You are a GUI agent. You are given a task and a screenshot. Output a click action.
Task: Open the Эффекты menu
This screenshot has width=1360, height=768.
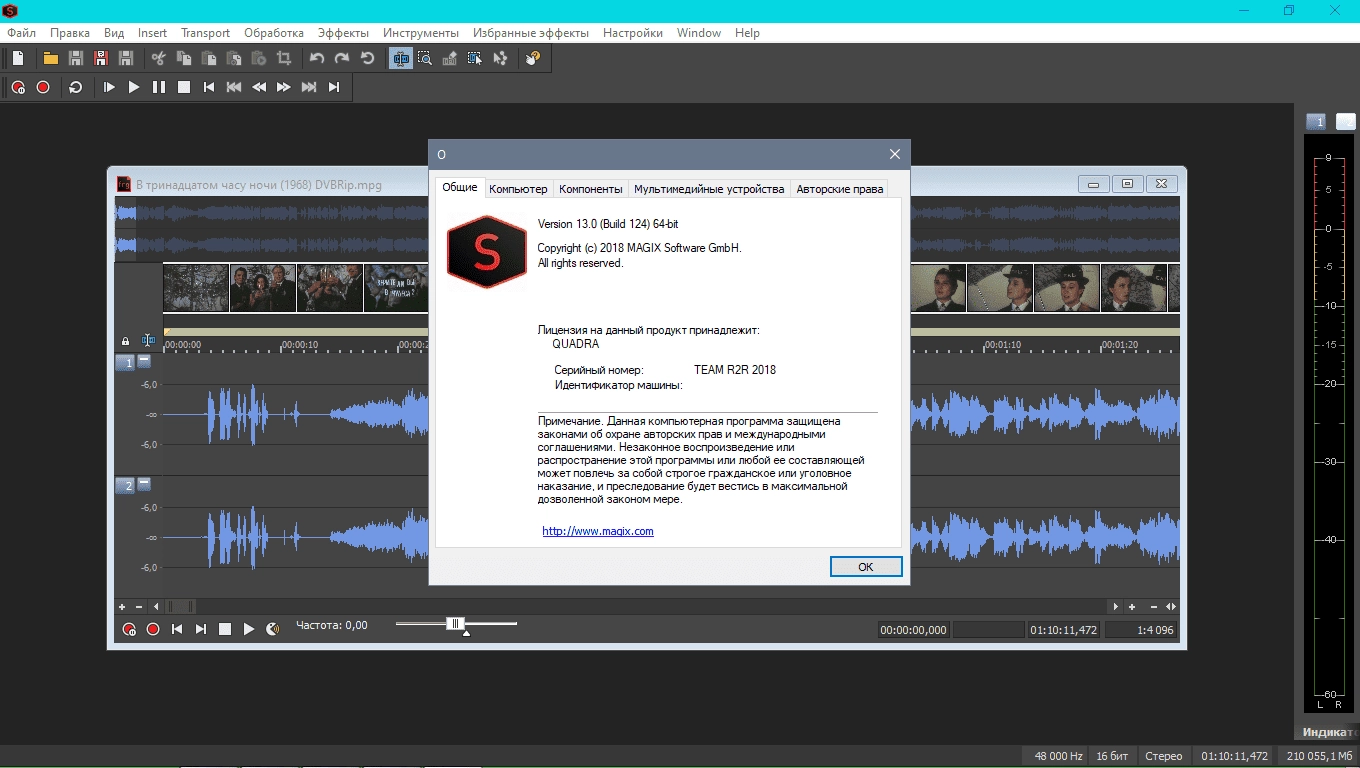pos(343,33)
